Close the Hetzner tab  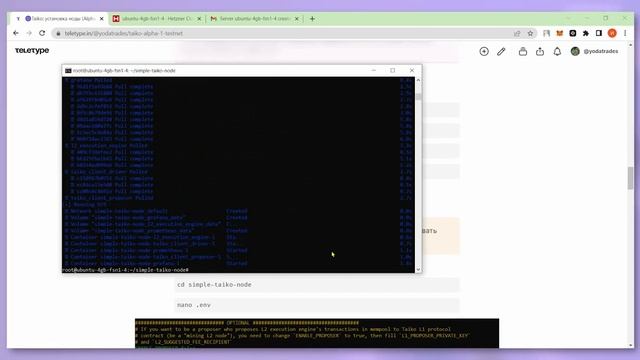199,19
